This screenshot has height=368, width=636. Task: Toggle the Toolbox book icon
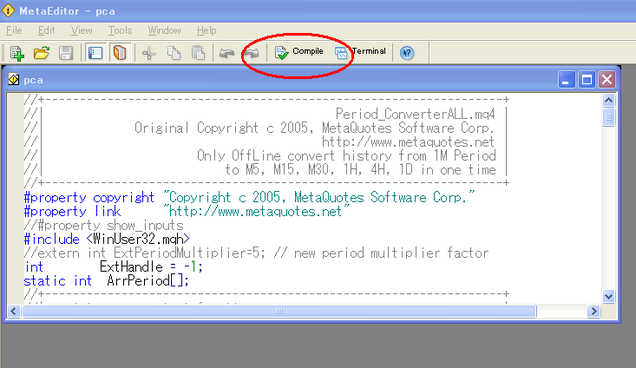click(x=120, y=53)
